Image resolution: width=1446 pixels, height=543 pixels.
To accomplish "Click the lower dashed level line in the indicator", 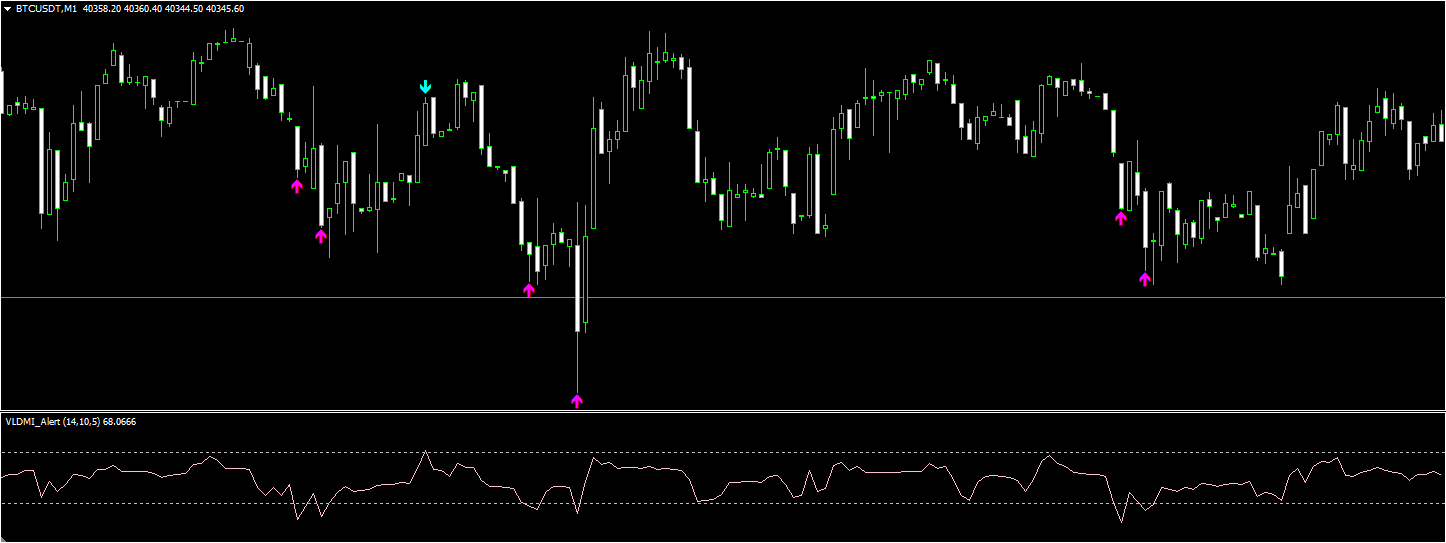I will click(x=722, y=503).
